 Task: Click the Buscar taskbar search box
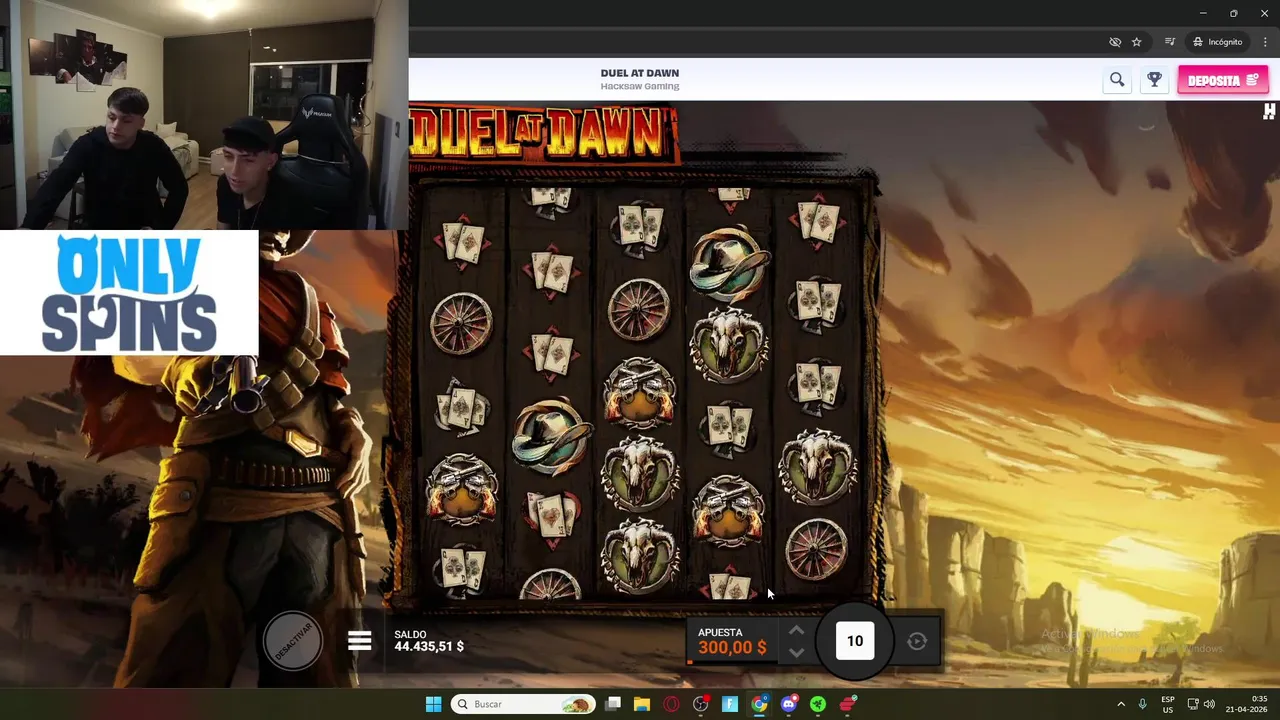pos(523,704)
